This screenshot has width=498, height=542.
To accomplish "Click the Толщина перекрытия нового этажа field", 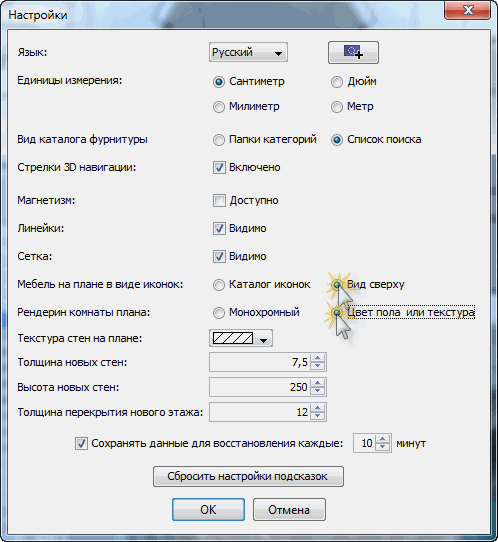I will [260, 412].
